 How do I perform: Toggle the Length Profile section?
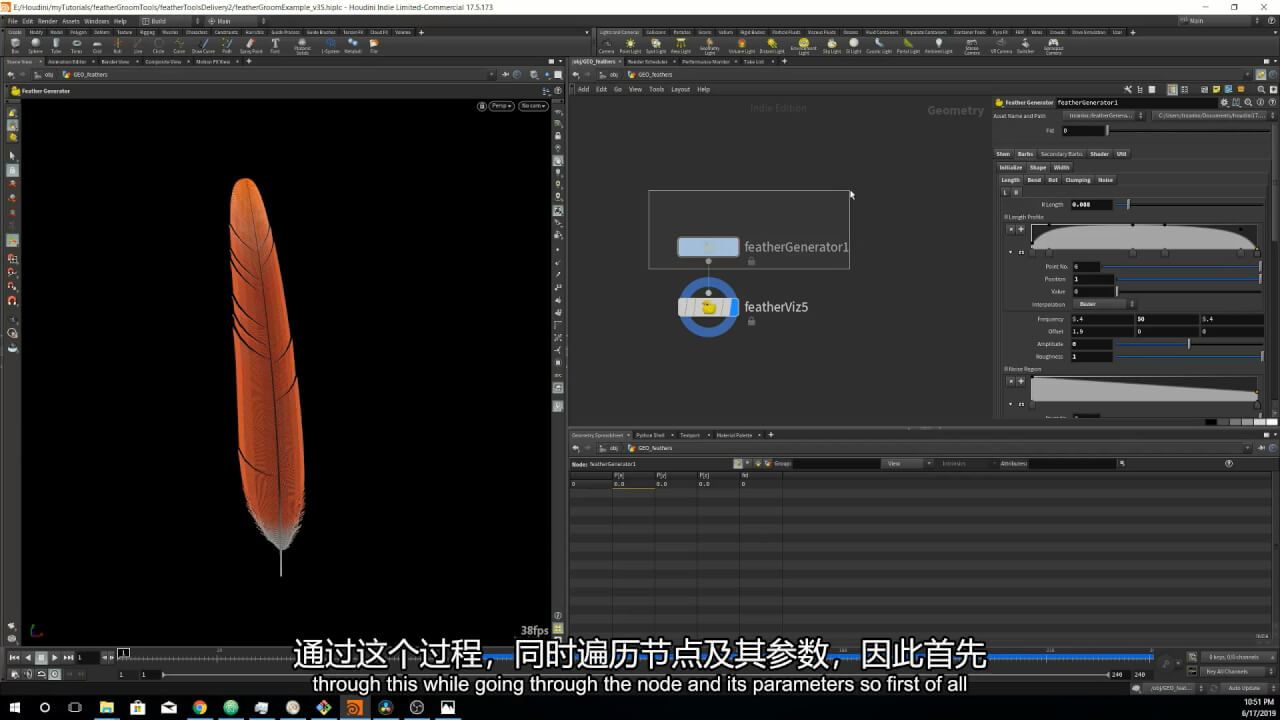[x=1007, y=217]
